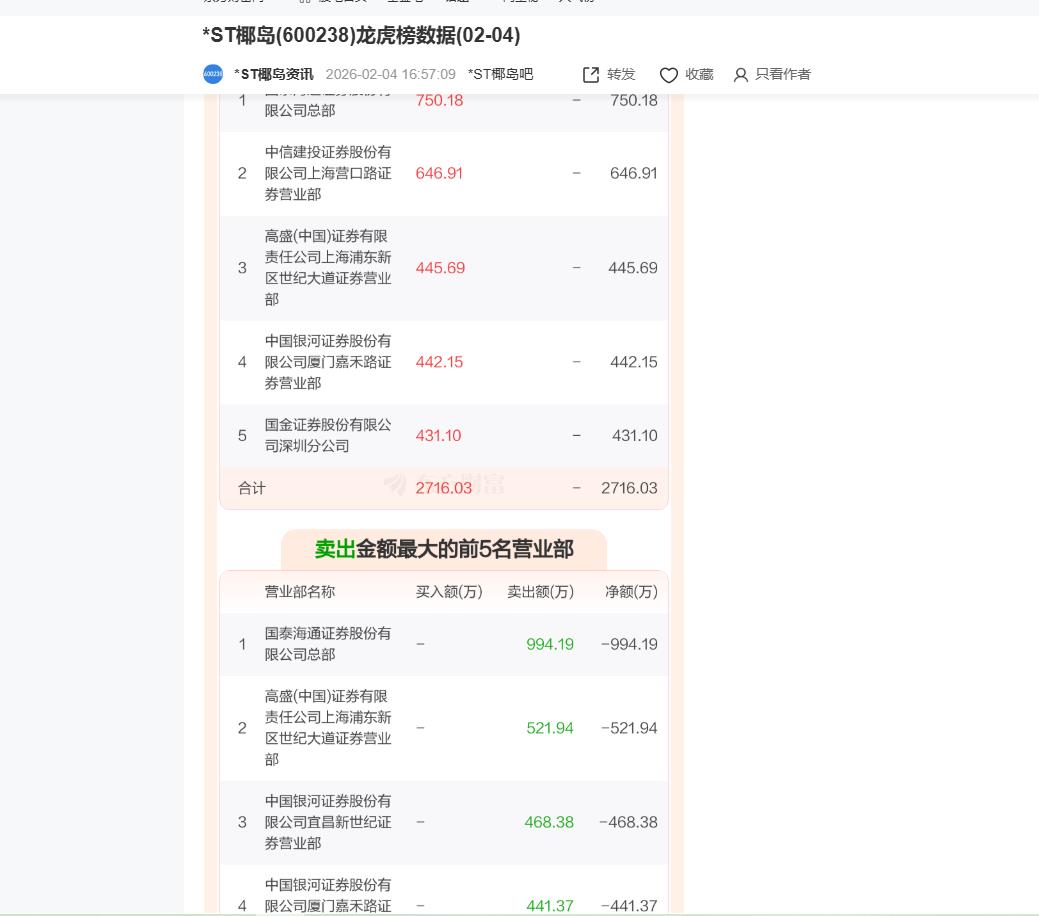Select 高盛(中国)证券 name in sell table row 2

coord(328,728)
